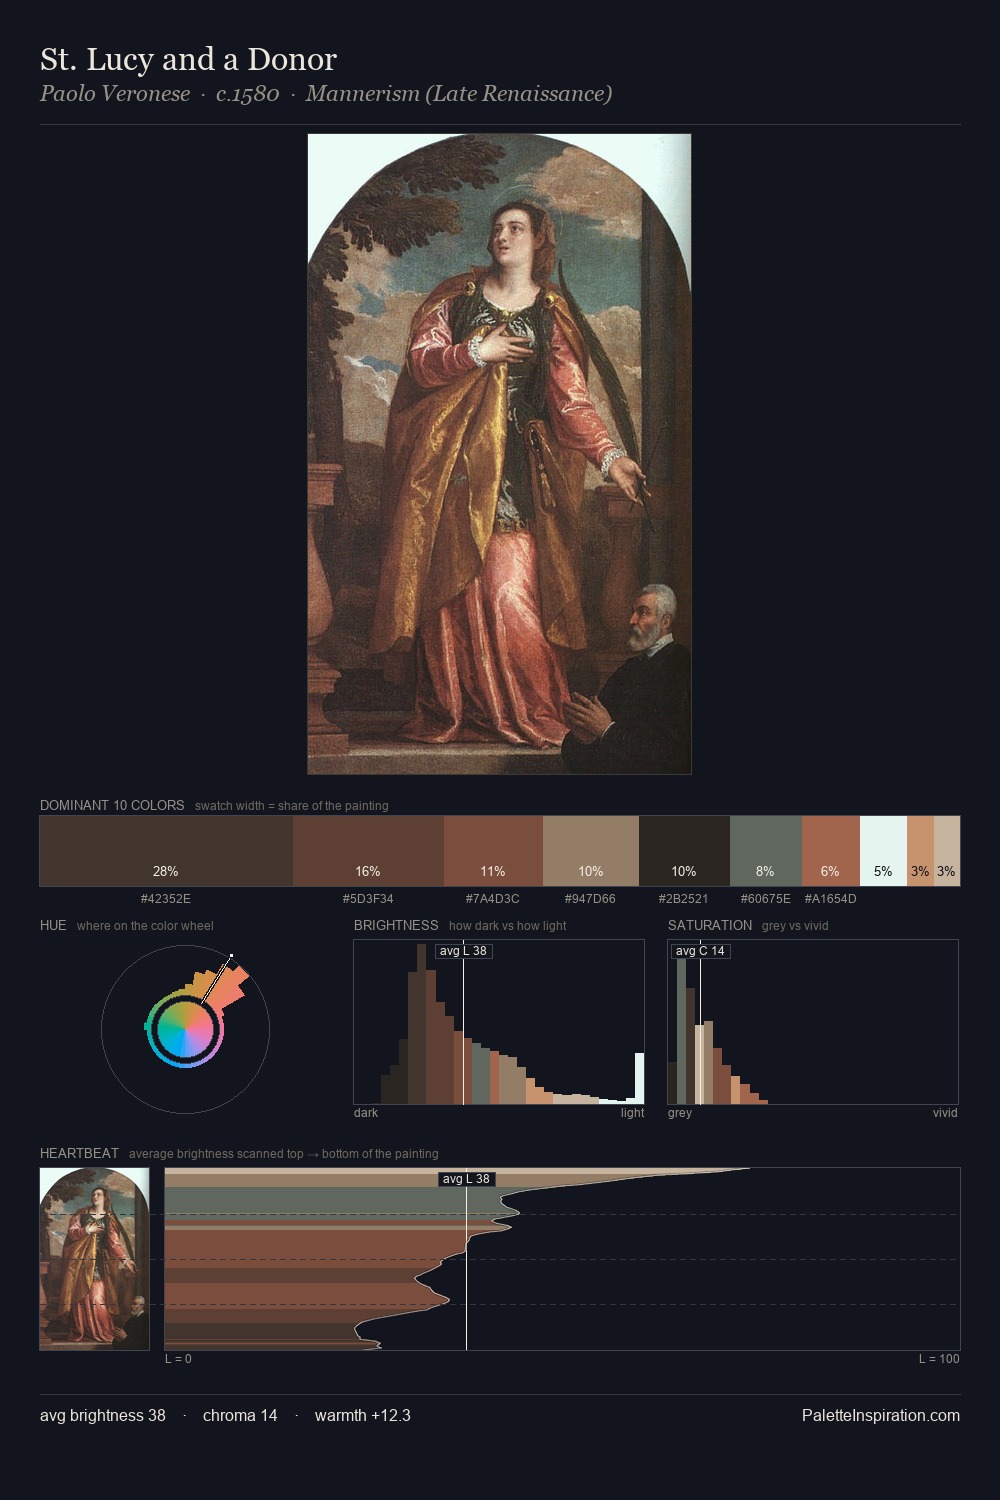Click hex code #5D3F34
The width and height of the screenshot is (1000, 1500).
368,899
